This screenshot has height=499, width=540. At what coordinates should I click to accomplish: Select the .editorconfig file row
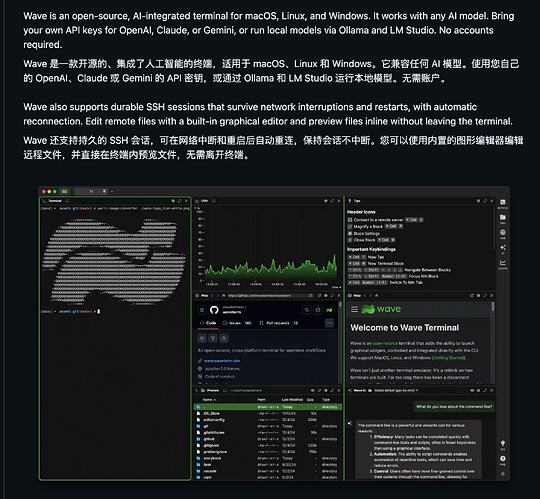(x=268, y=420)
